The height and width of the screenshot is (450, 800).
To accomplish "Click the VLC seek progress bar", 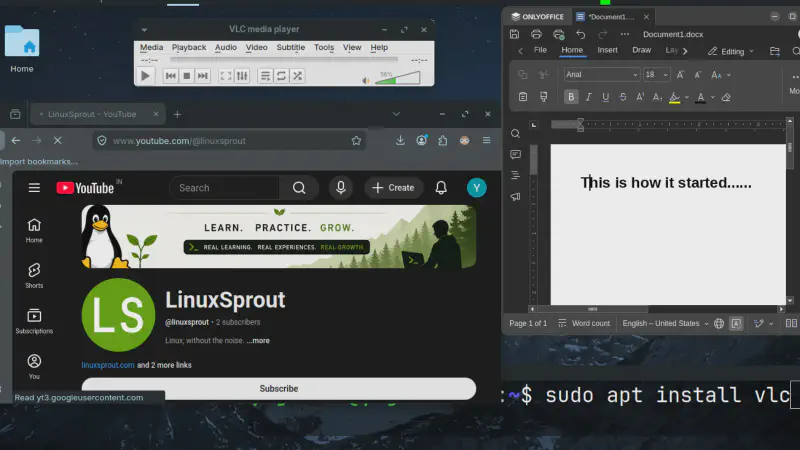I will coord(284,60).
